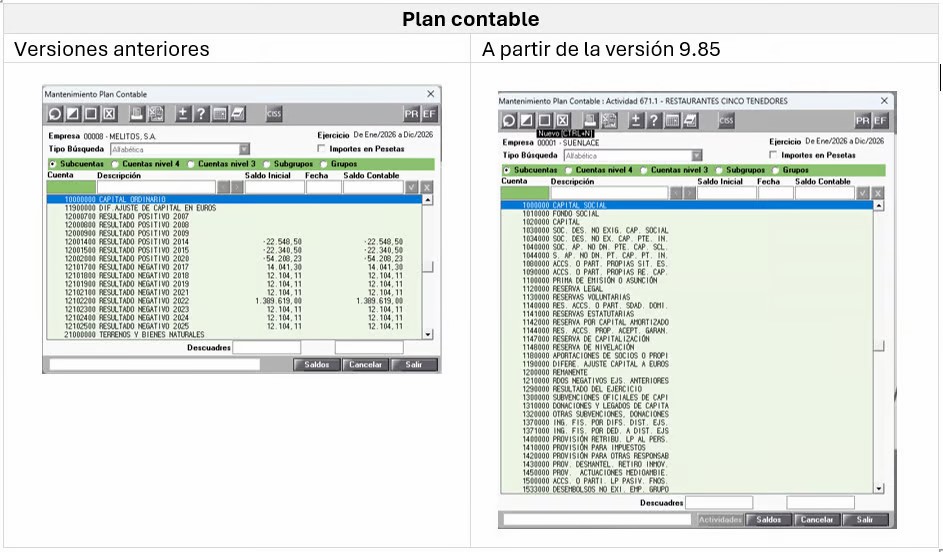Click printer icon in Actividad 671.1 window
This screenshot has width=943, height=552.
pos(590,120)
